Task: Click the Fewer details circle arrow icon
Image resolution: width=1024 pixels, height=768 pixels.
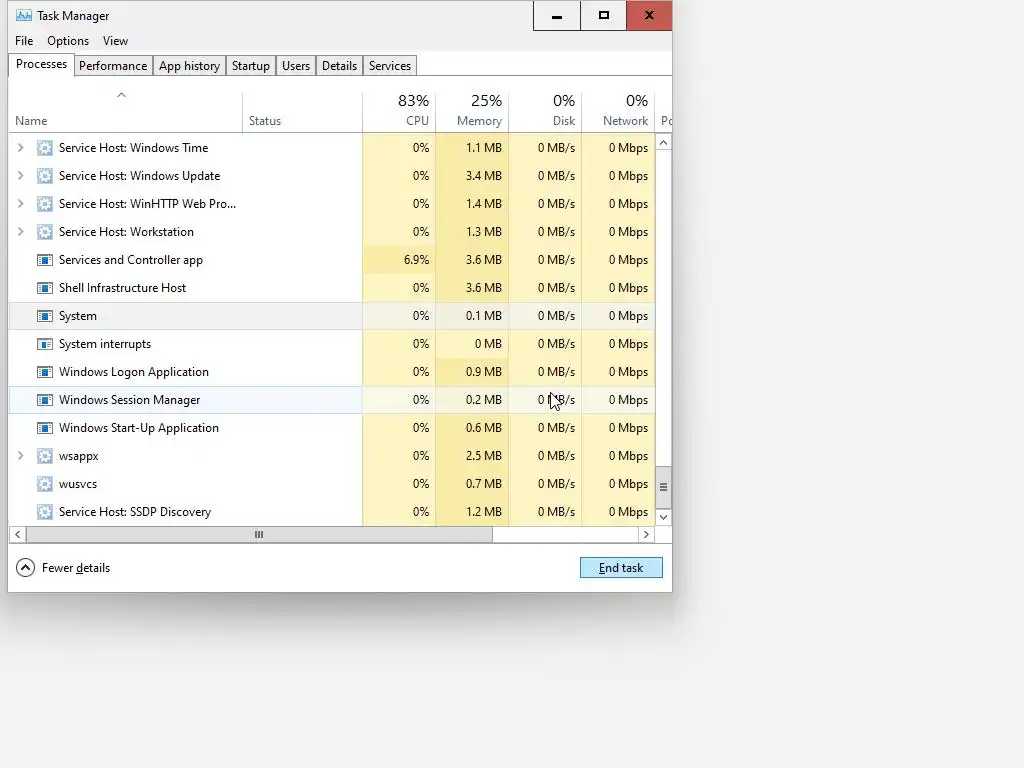Action: click(25, 568)
